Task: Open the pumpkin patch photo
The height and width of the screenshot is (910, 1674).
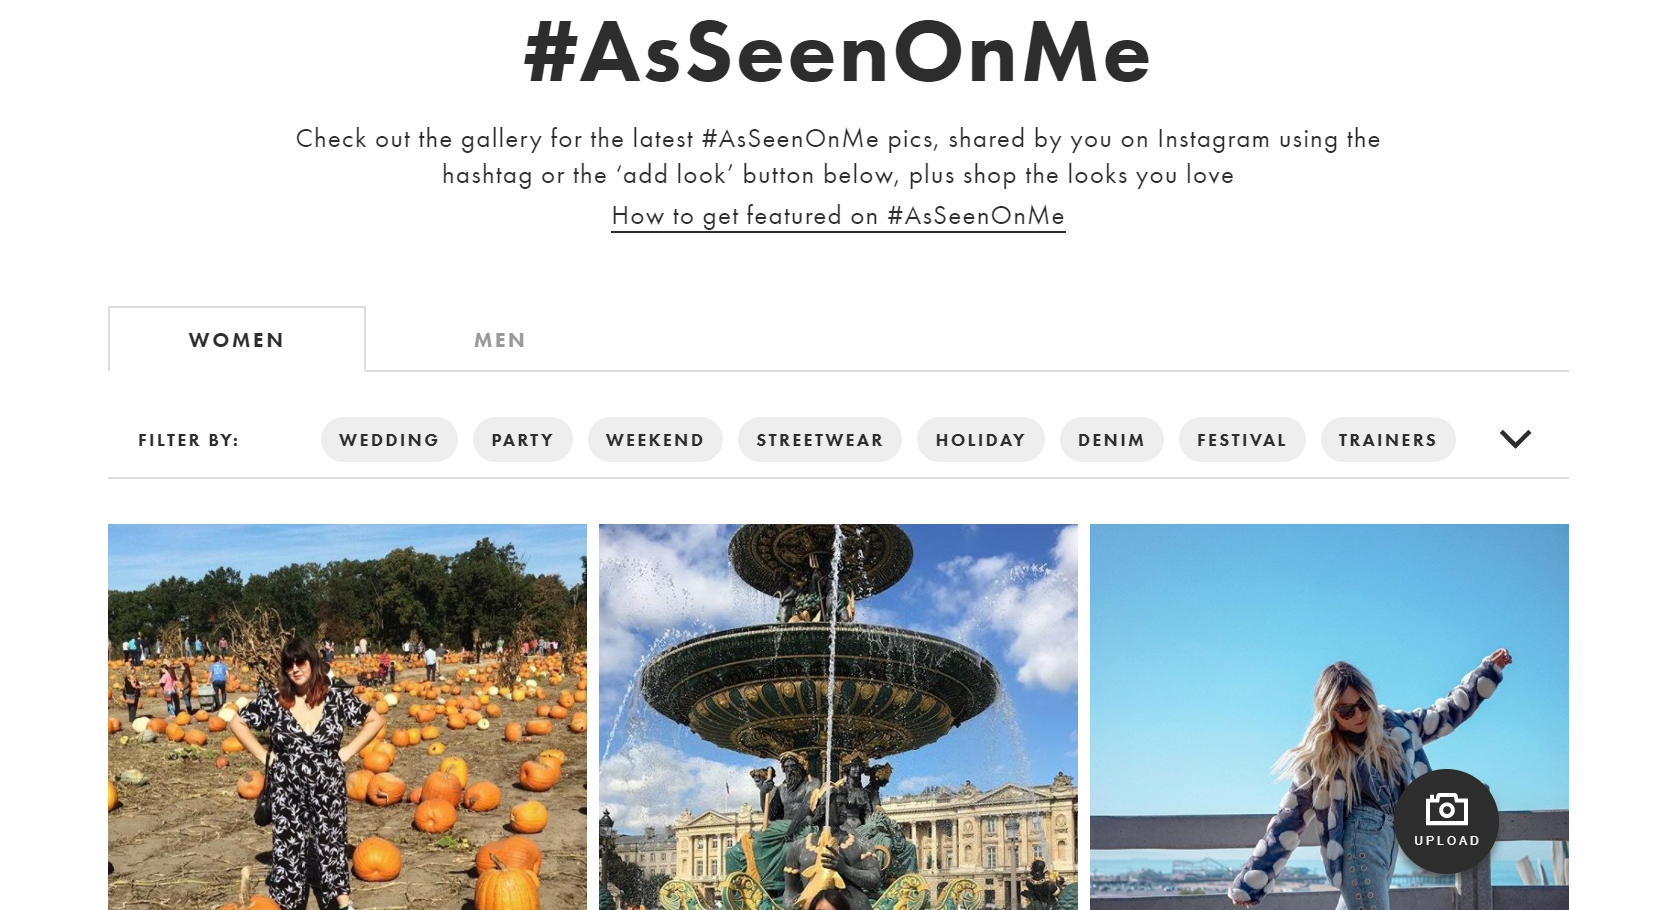Action: pyautogui.click(x=347, y=717)
